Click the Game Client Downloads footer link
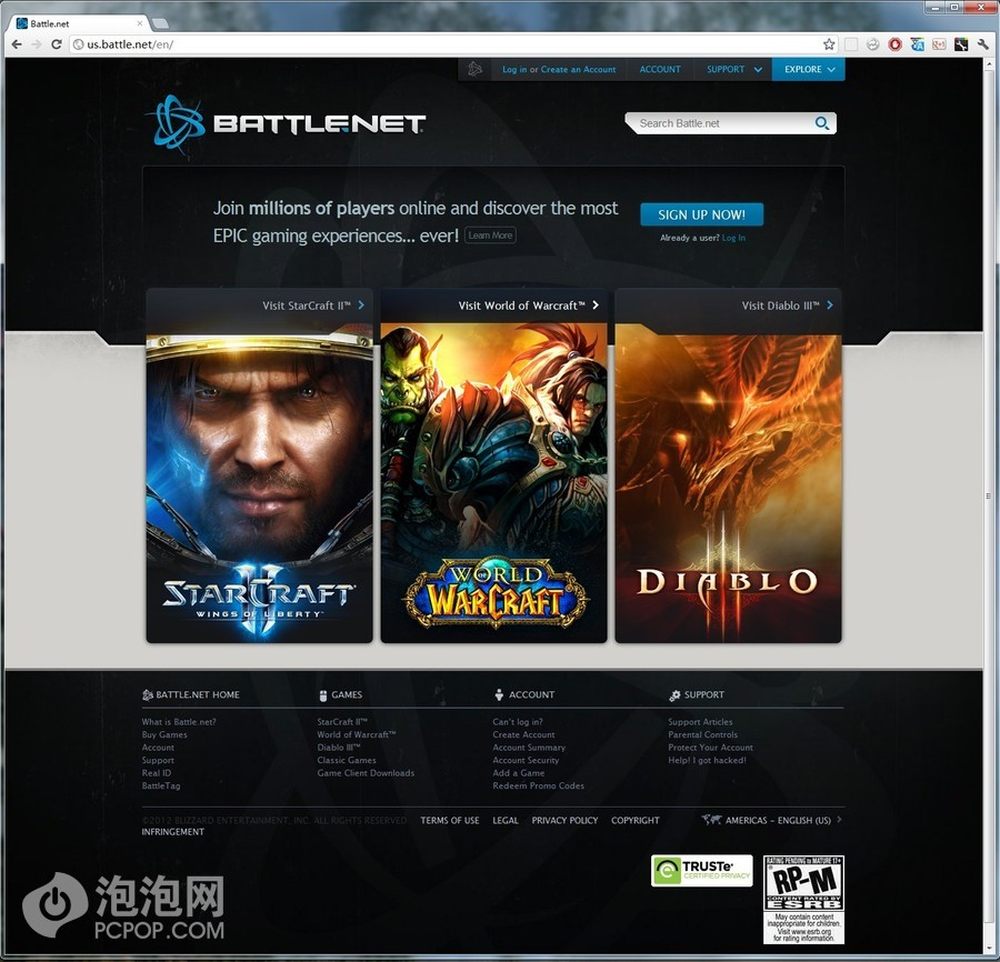The image size is (1000, 962). 365,773
